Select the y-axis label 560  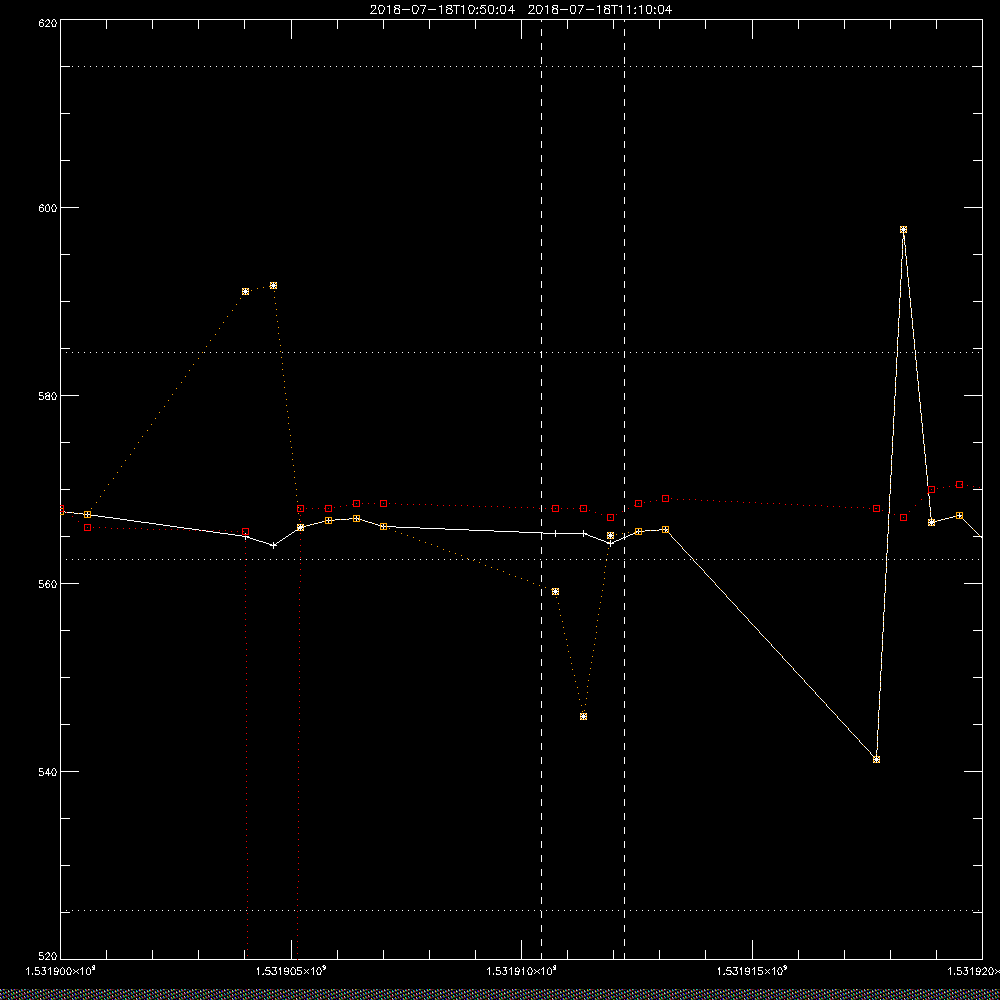click(x=48, y=584)
